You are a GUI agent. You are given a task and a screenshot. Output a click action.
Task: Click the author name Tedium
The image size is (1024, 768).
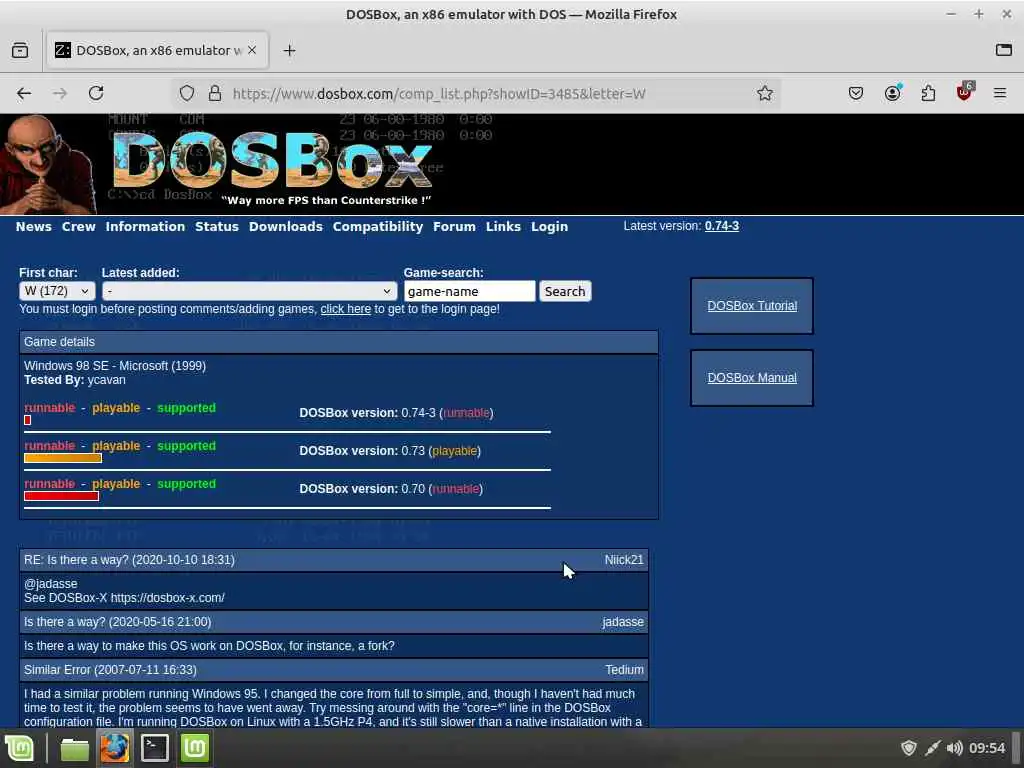point(624,670)
